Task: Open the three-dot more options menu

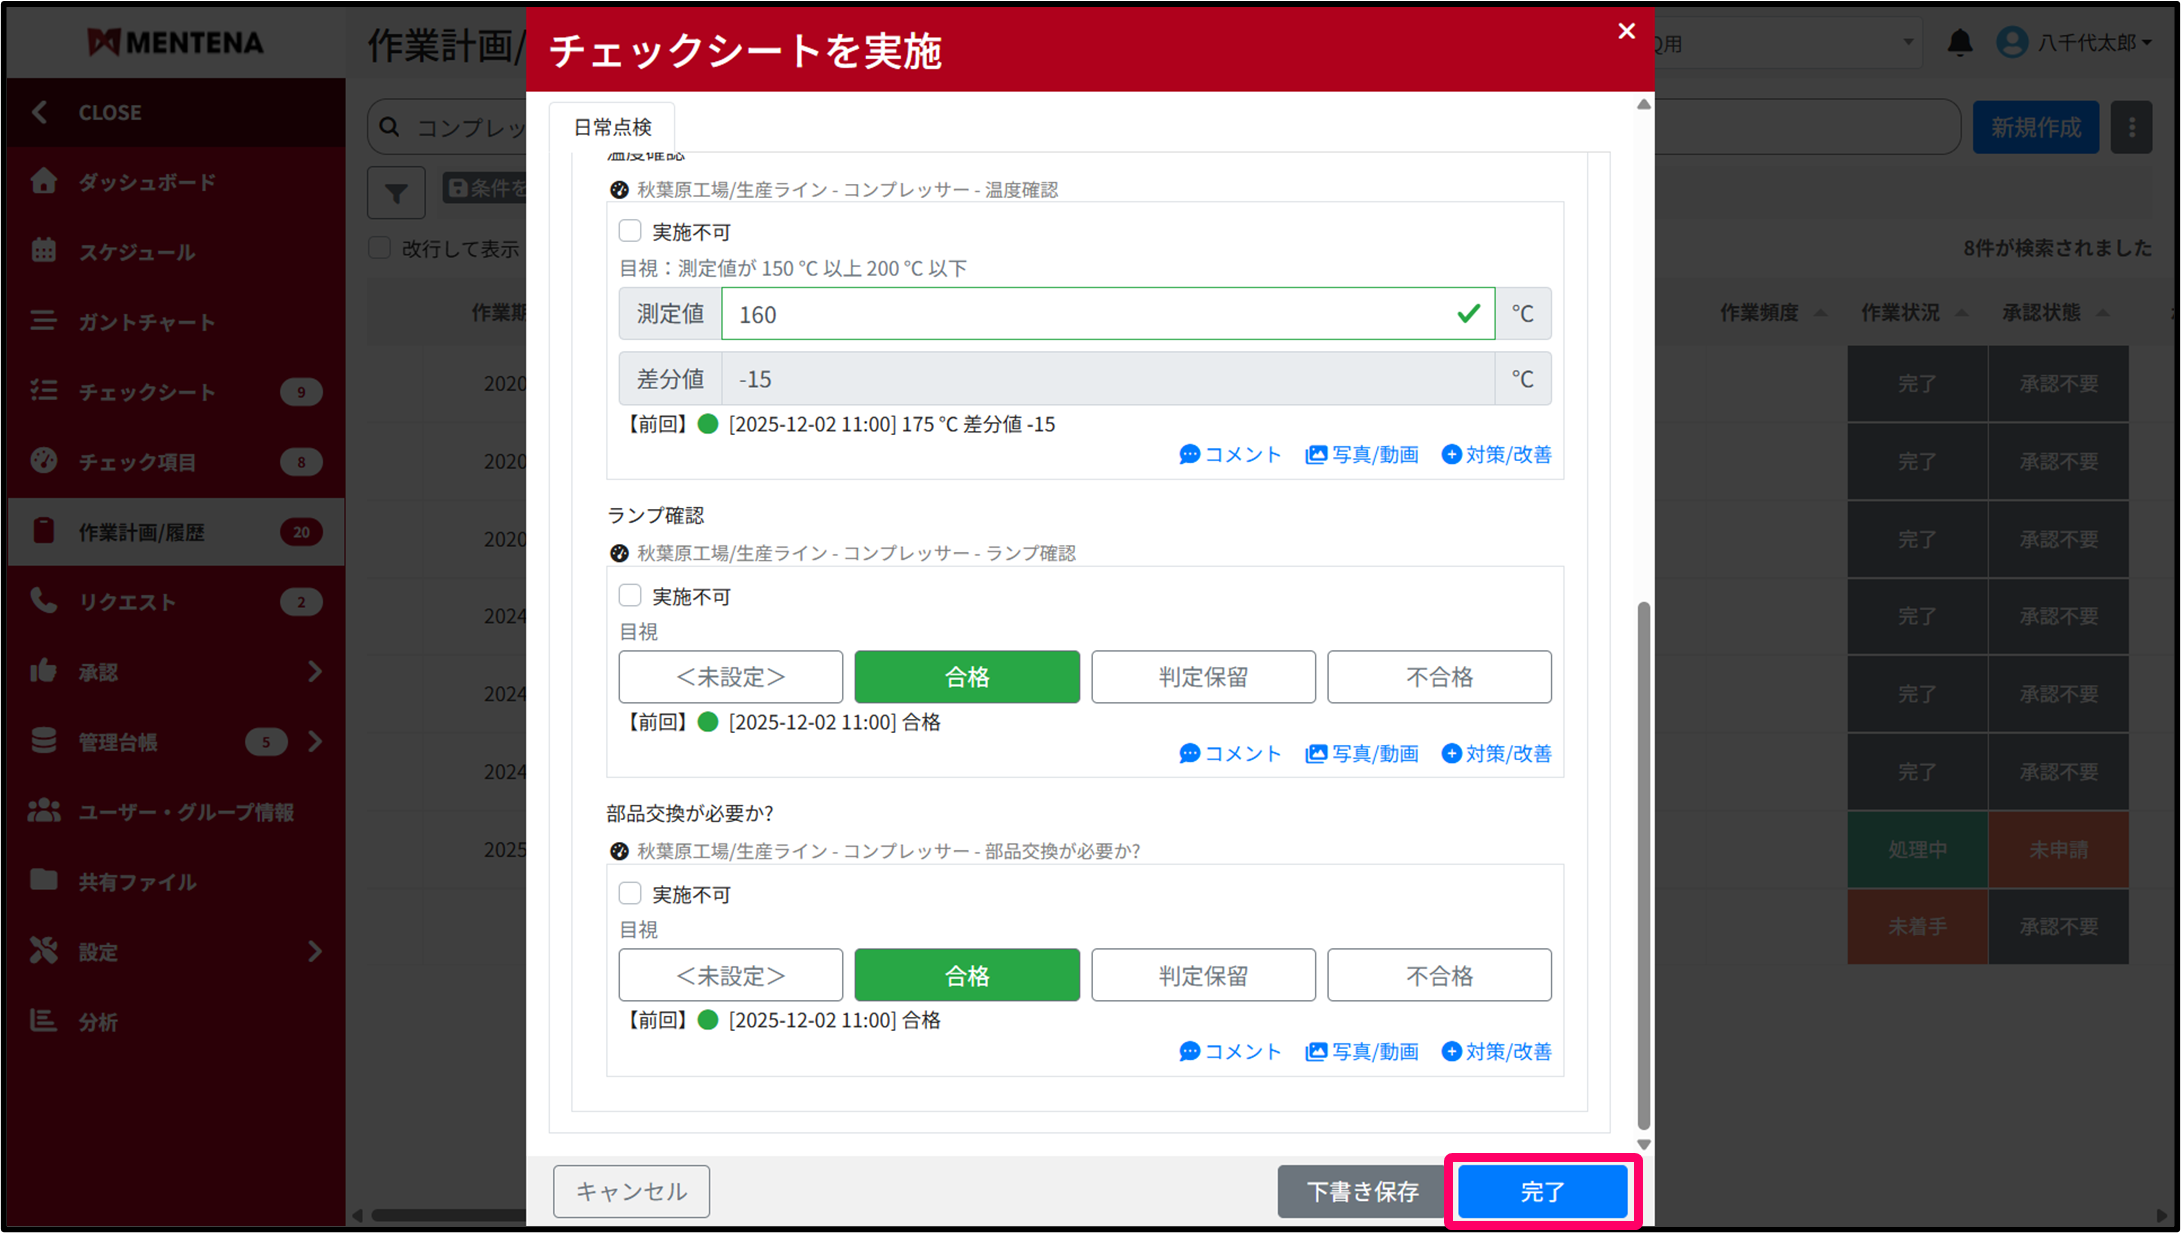Action: pyautogui.click(x=2131, y=127)
